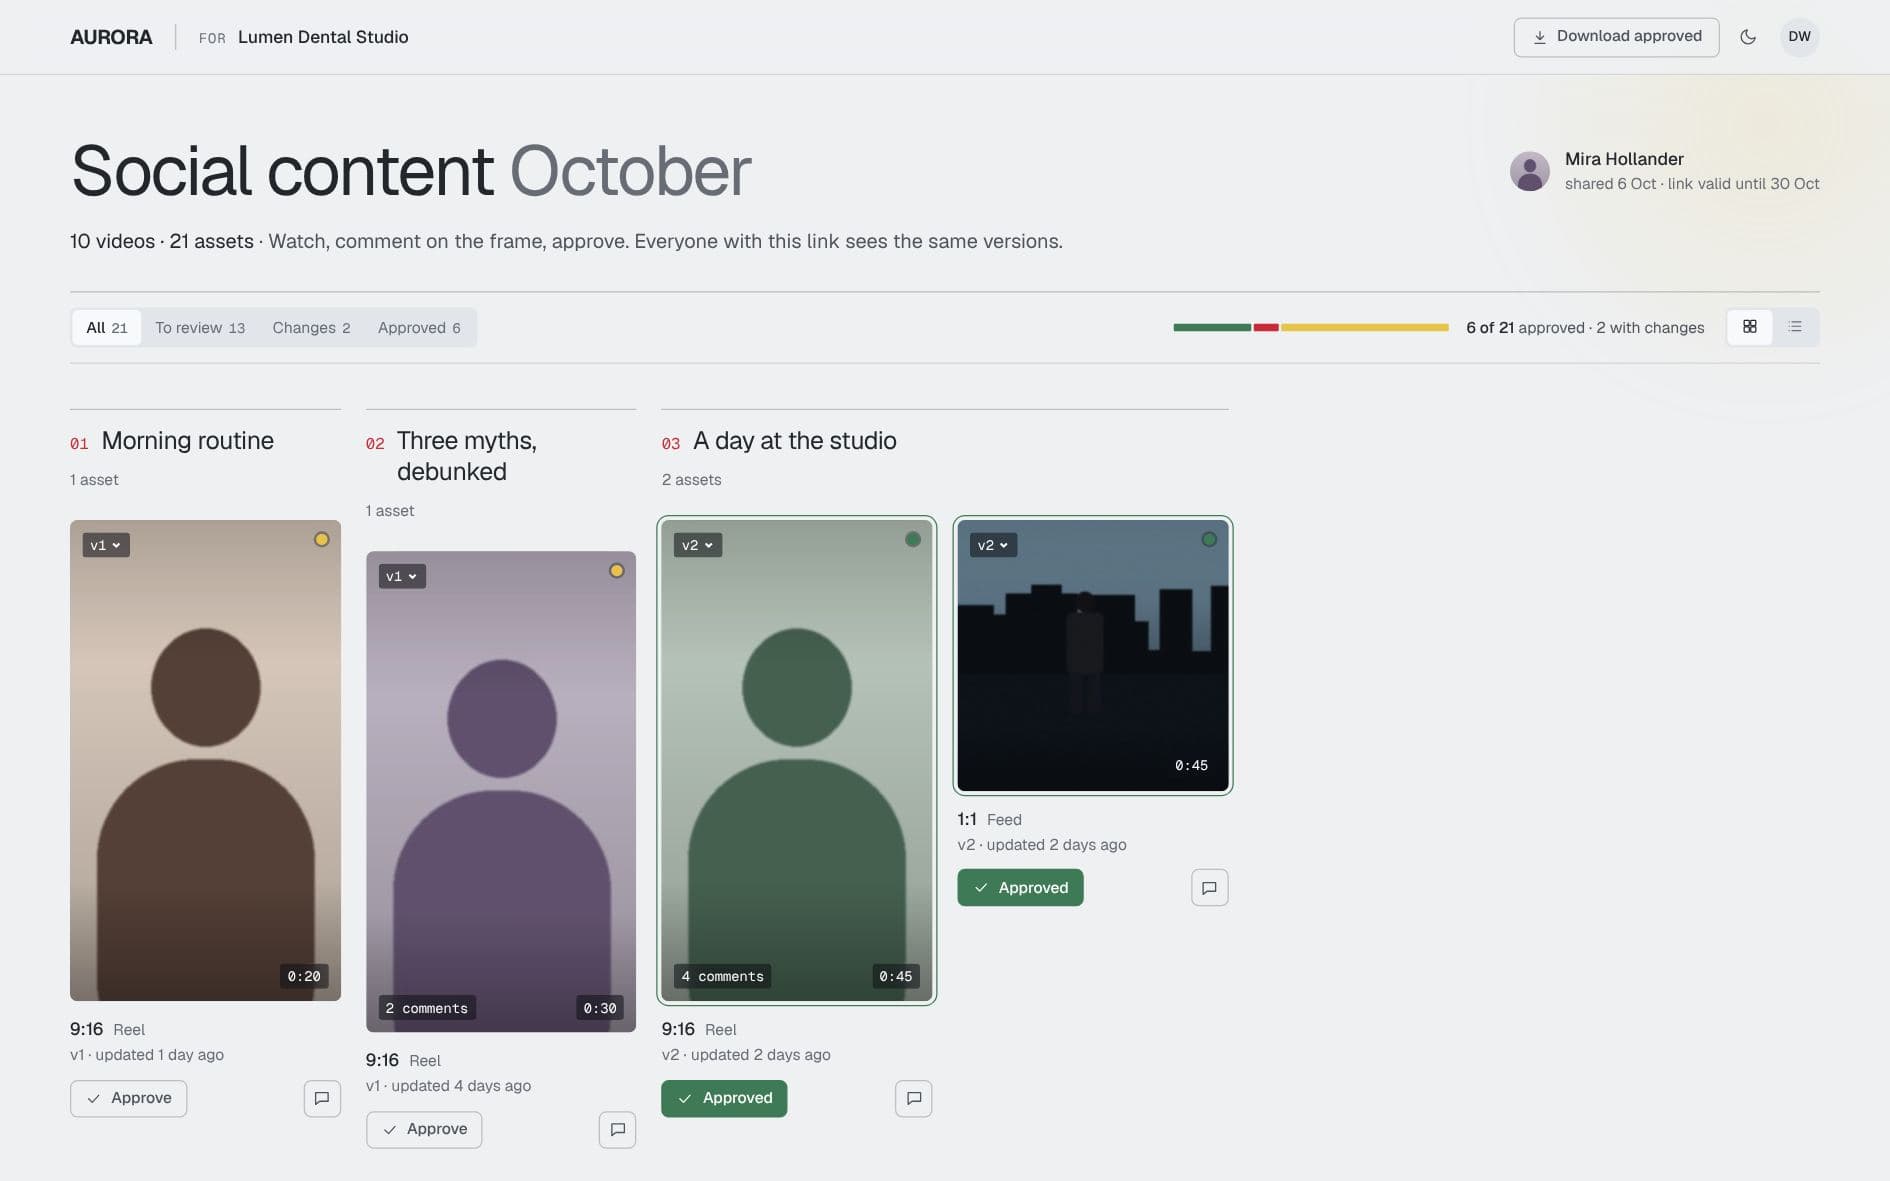
Task: Click the AURORA logo
Action: tap(111, 37)
